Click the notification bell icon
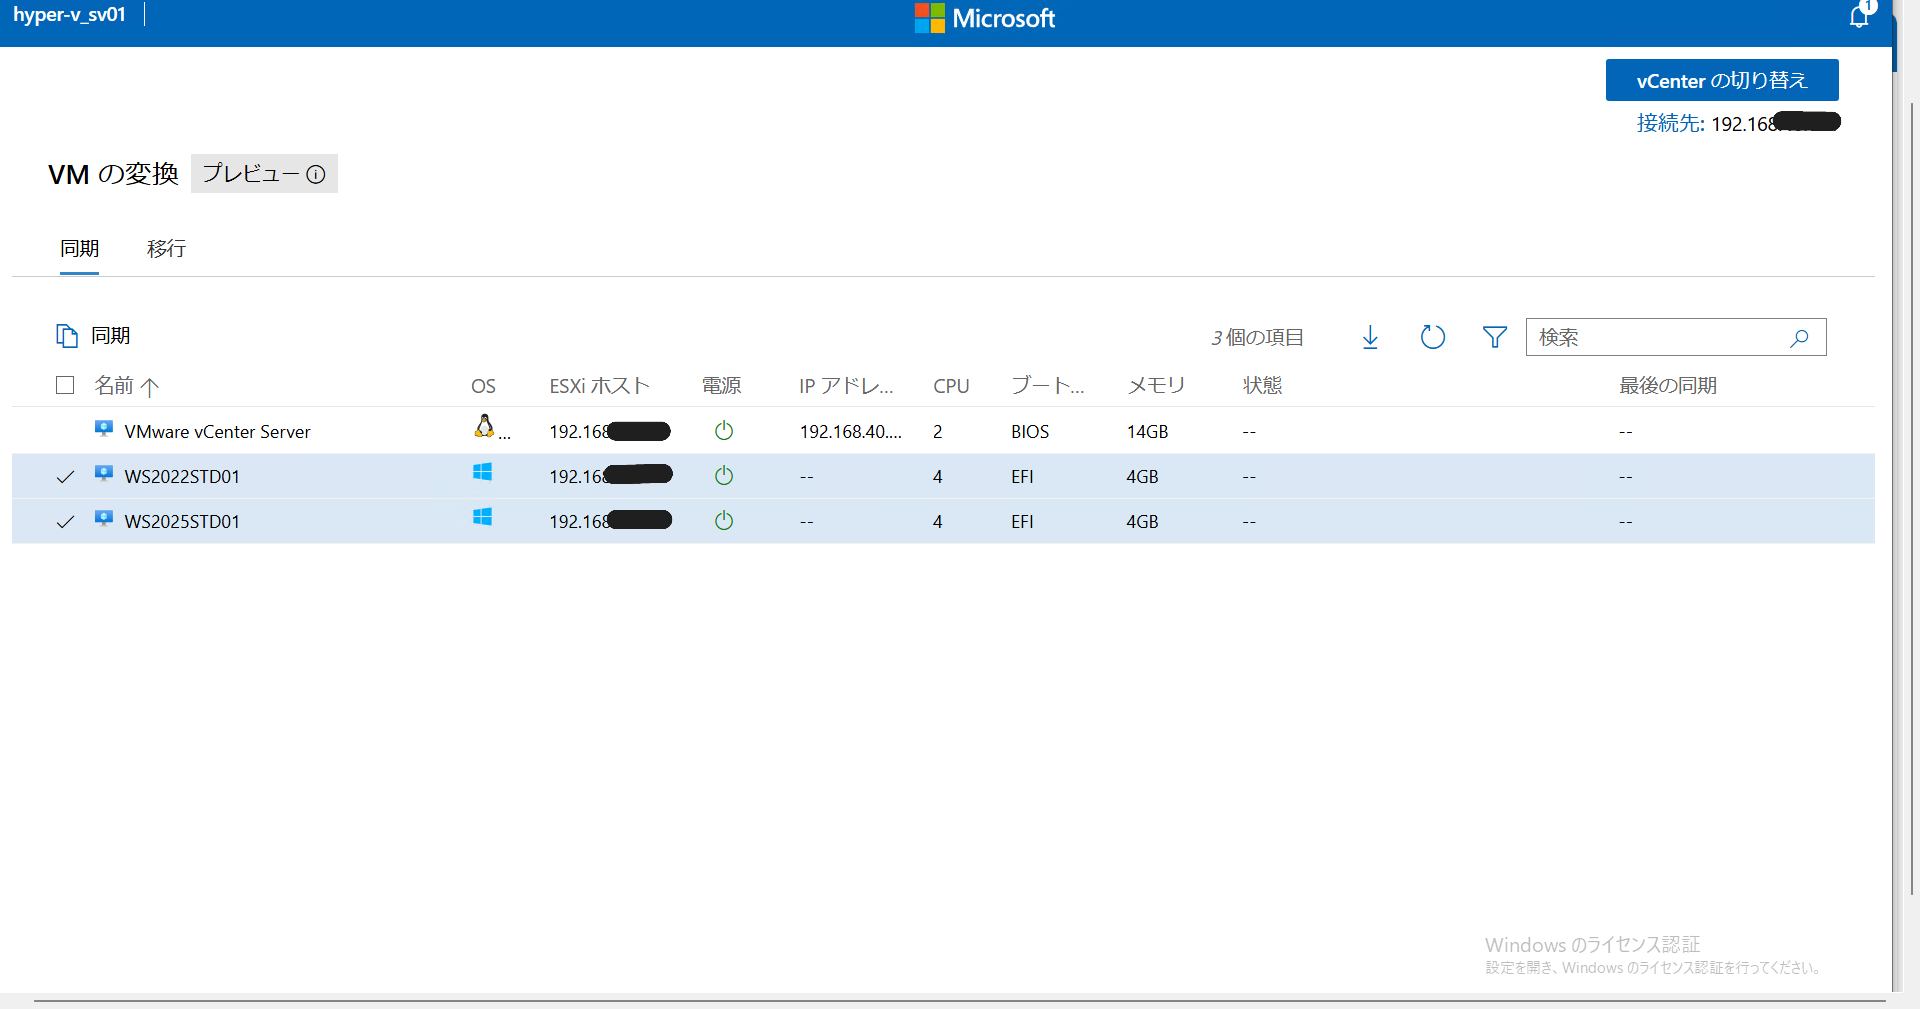Viewport: 1920px width, 1009px height. click(1859, 17)
